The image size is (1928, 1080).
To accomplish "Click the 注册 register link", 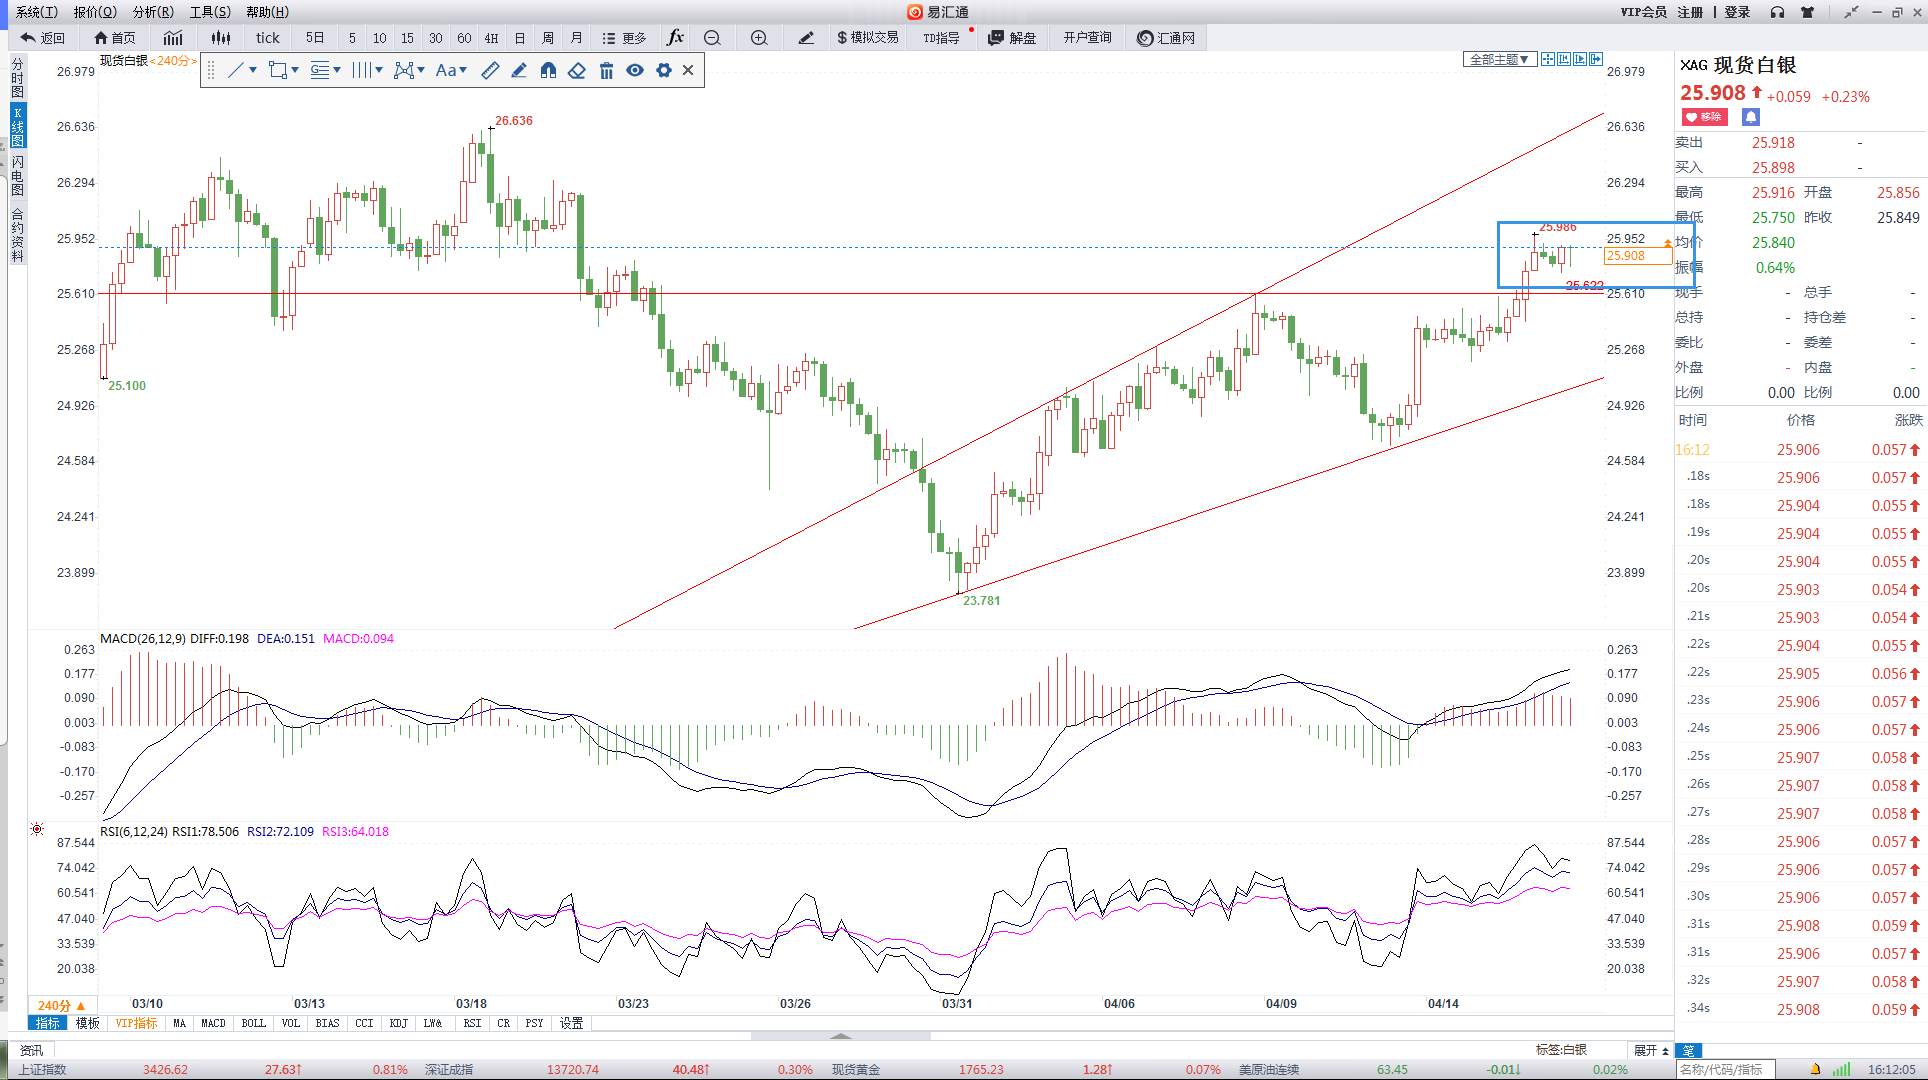I will click(1690, 12).
